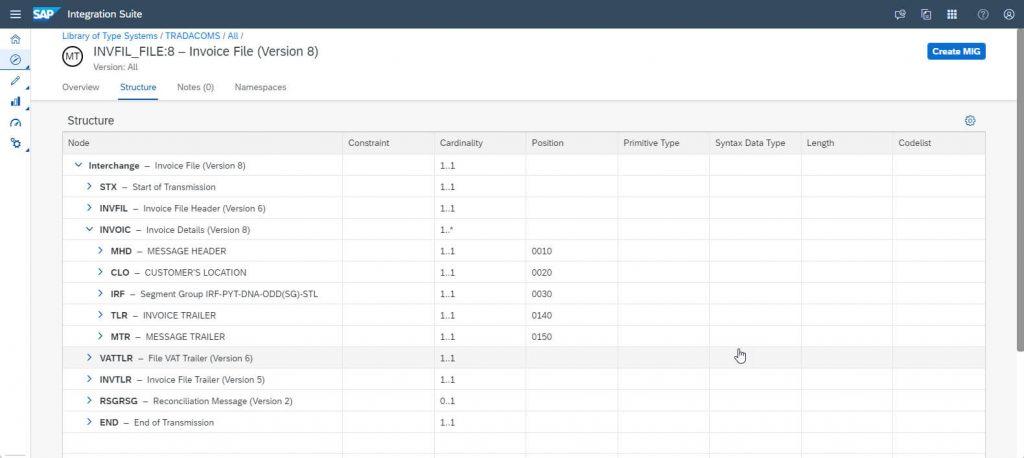Screen dimensions: 1024x458
Task: Click the Syntax Data Type column header
Action: pyautogui.click(x=755, y=143)
